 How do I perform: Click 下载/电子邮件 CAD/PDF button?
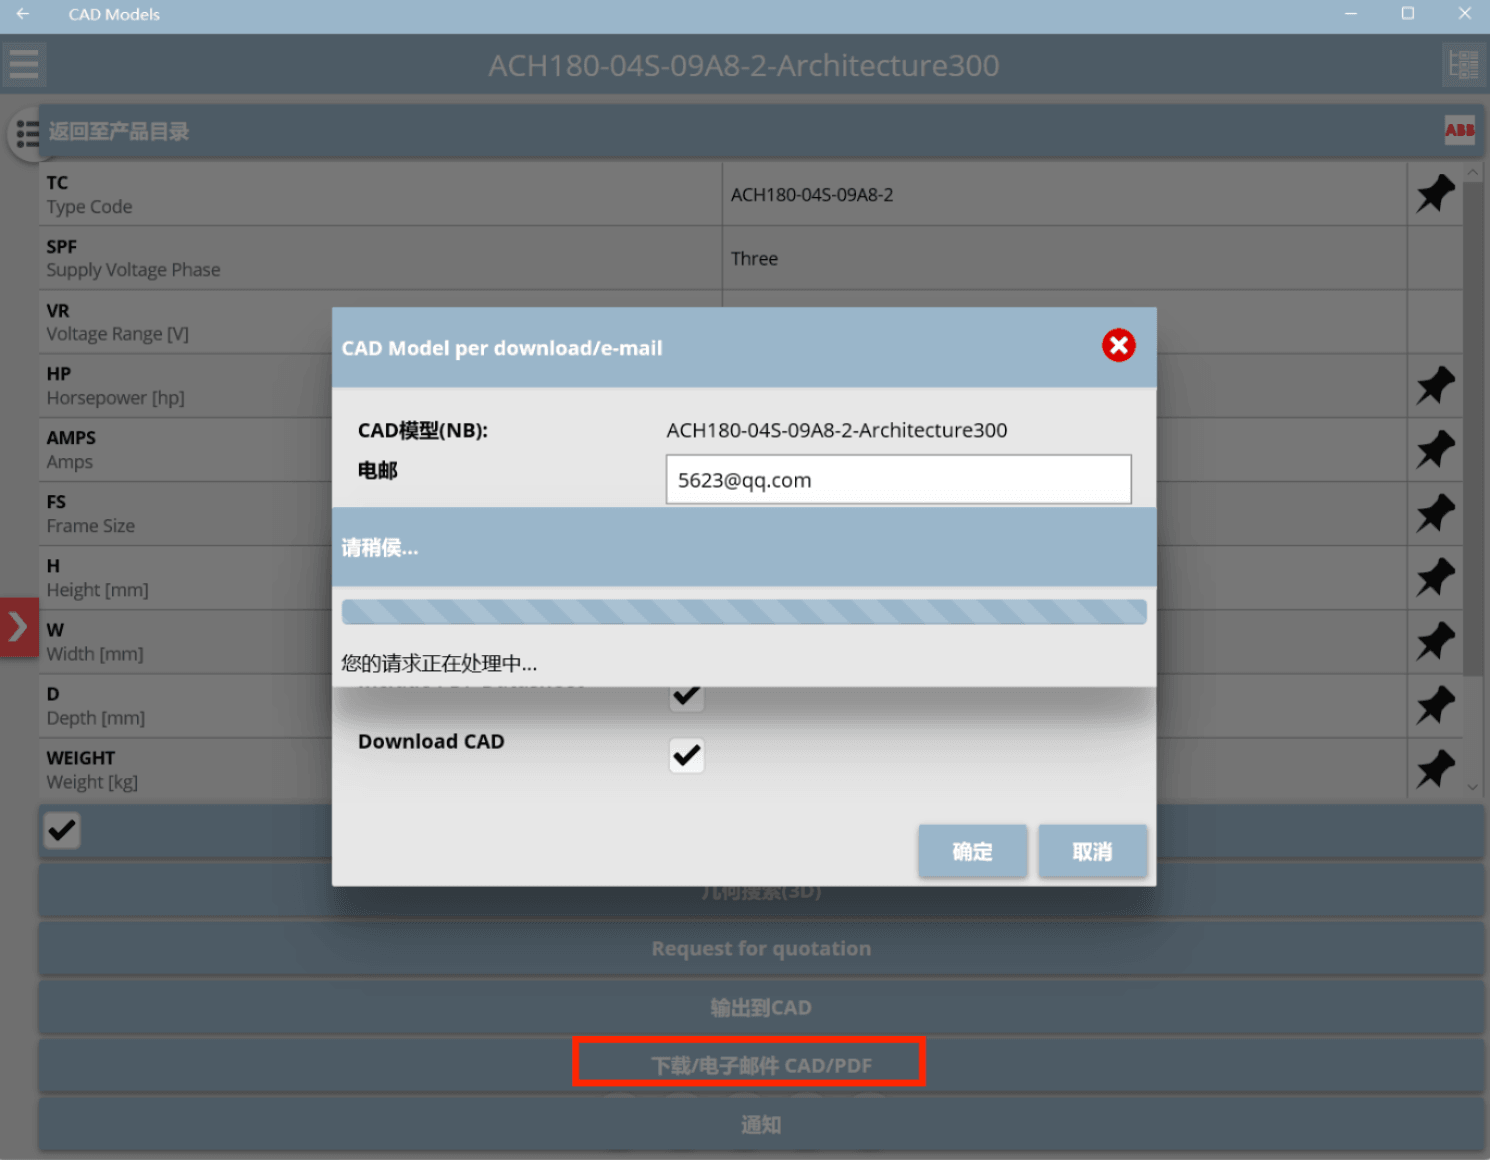[x=761, y=1065]
